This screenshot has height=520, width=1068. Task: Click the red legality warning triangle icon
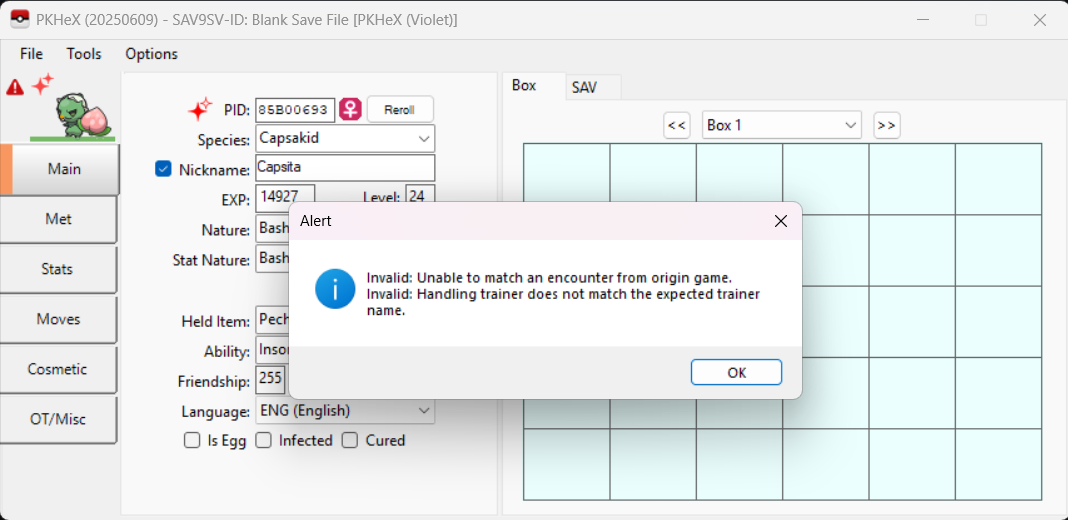pos(15,87)
